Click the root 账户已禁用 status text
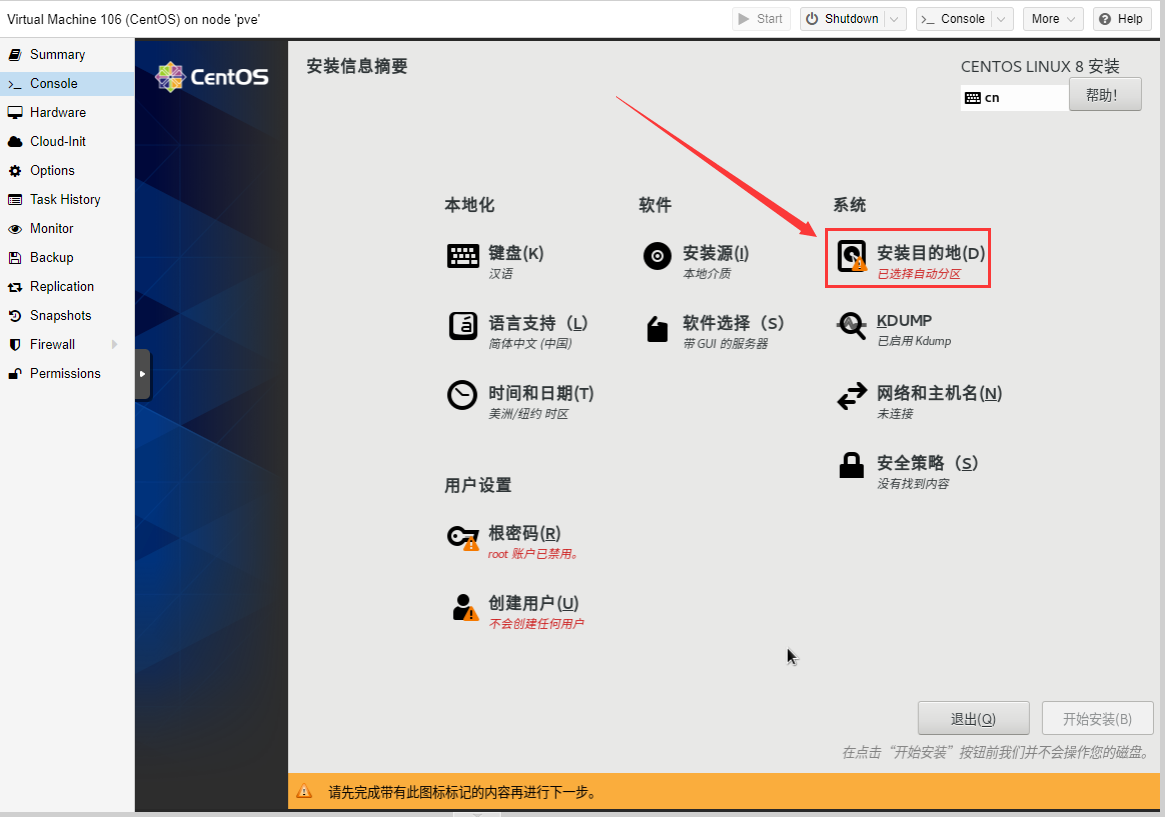The height and width of the screenshot is (817, 1165). [533, 554]
